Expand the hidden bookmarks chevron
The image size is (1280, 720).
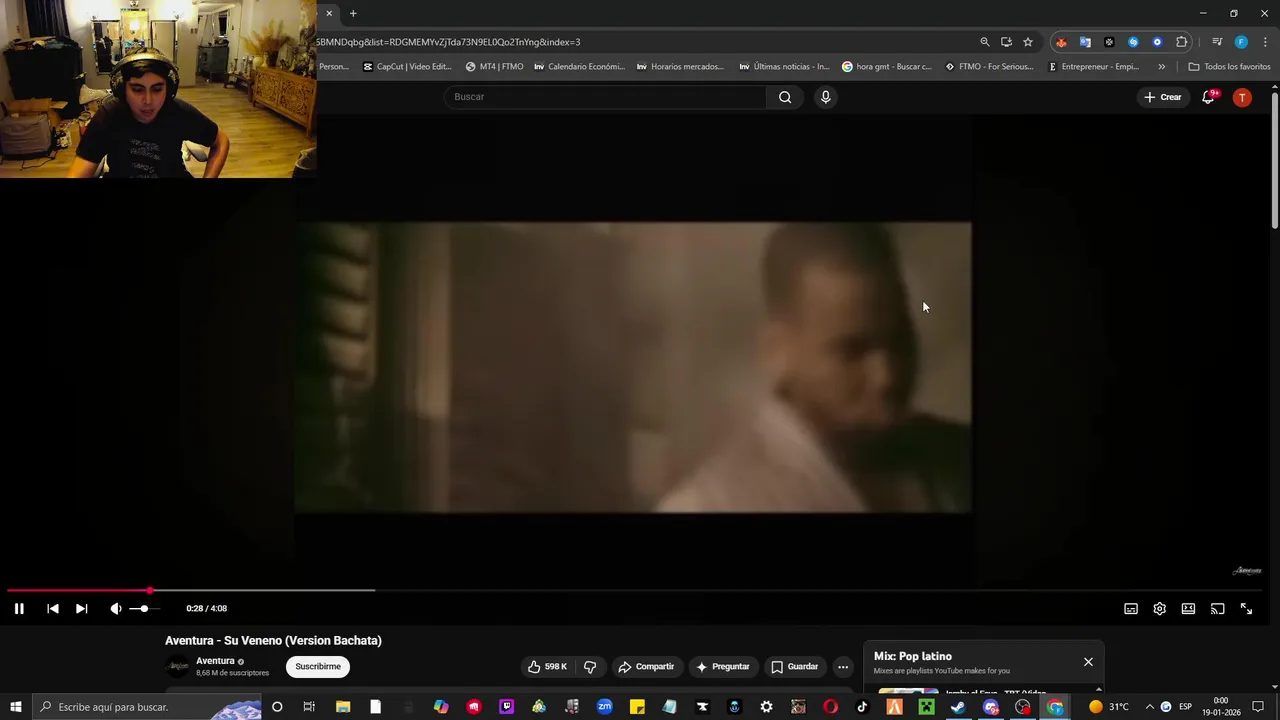coord(1161,67)
